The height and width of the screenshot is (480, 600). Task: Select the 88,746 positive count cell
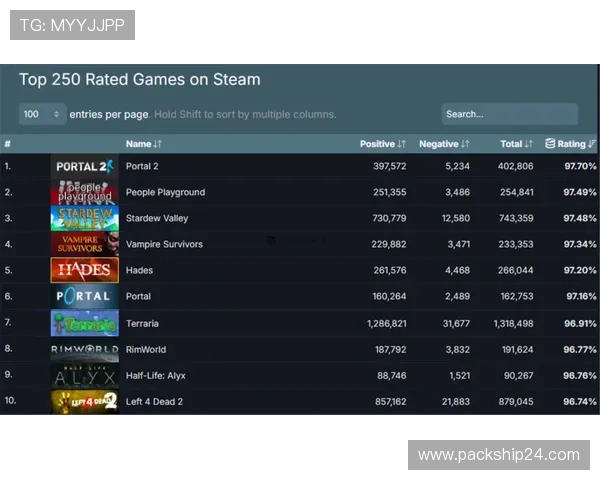coord(391,376)
